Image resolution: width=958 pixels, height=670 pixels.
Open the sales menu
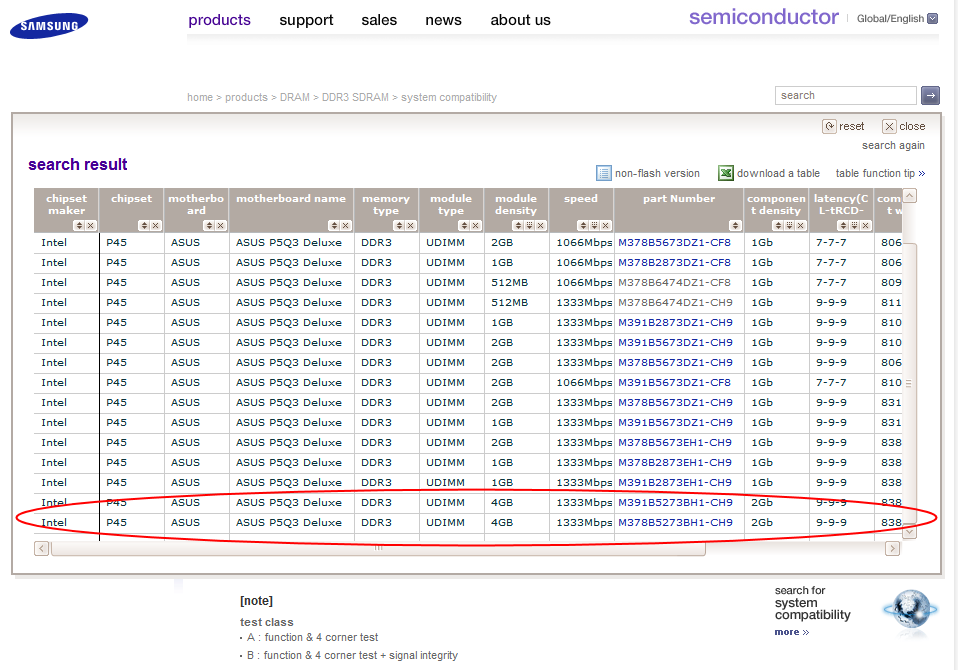click(379, 20)
